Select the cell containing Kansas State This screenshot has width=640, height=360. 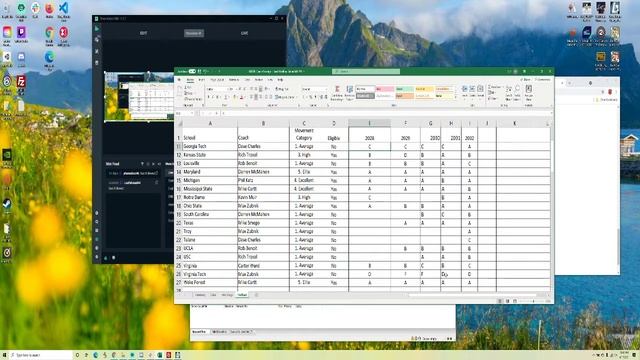[x=210, y=155]
